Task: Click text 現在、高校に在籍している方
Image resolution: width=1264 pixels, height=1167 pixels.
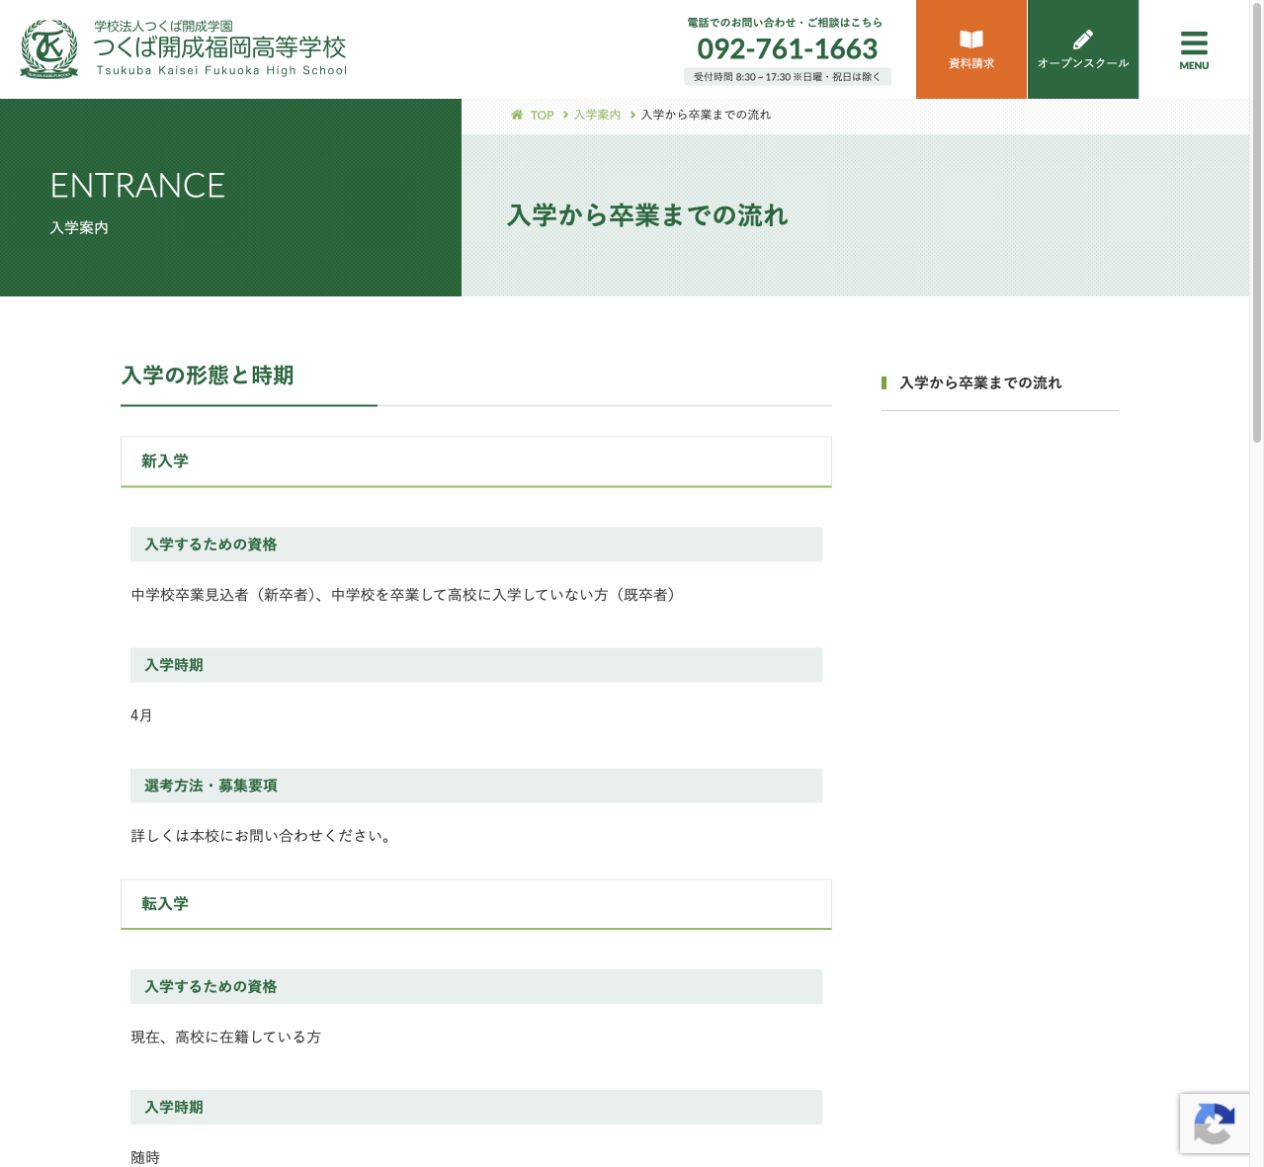Action: 226,1037
